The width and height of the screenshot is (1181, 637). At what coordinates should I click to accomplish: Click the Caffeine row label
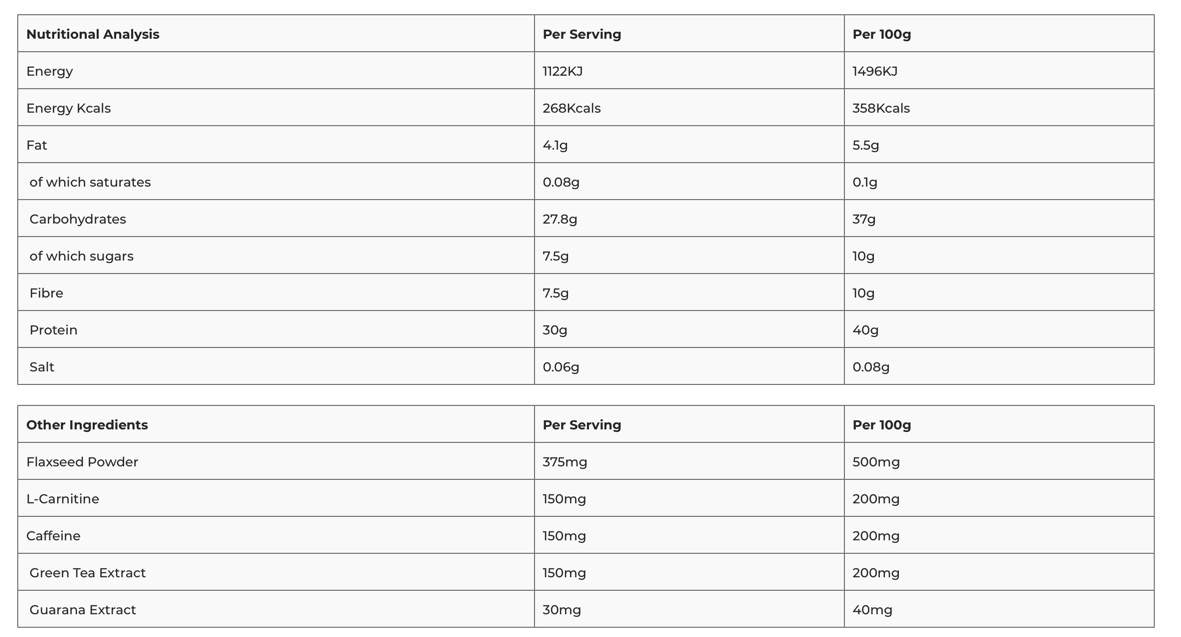pyautogui.click(x=53, y=536)
